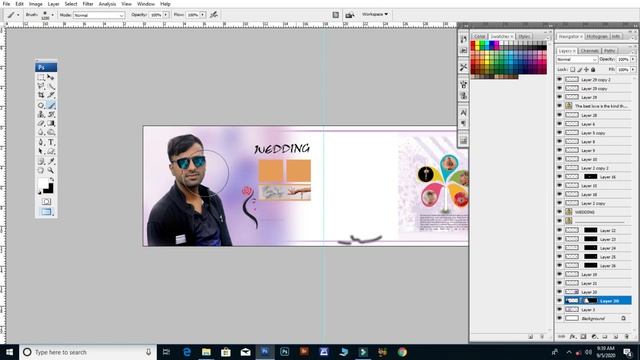
Task: Add layer mask from Layers panel footer
Action: [x=583, y=337]
